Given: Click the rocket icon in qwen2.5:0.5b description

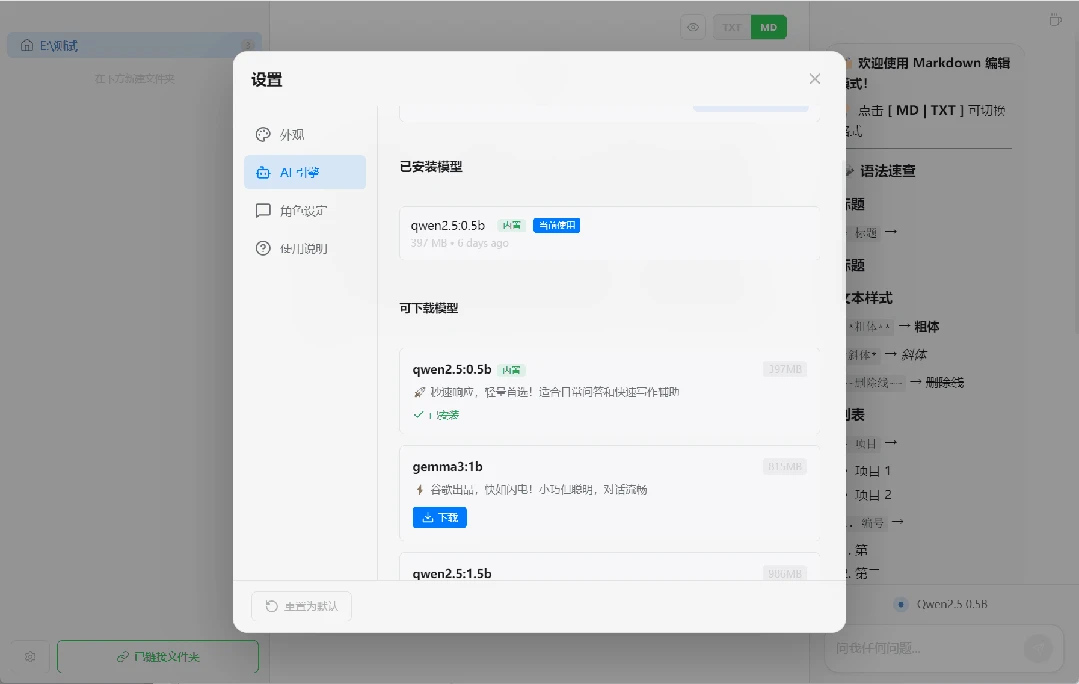Looking at the screenshot, I should (x=419, y=392).
